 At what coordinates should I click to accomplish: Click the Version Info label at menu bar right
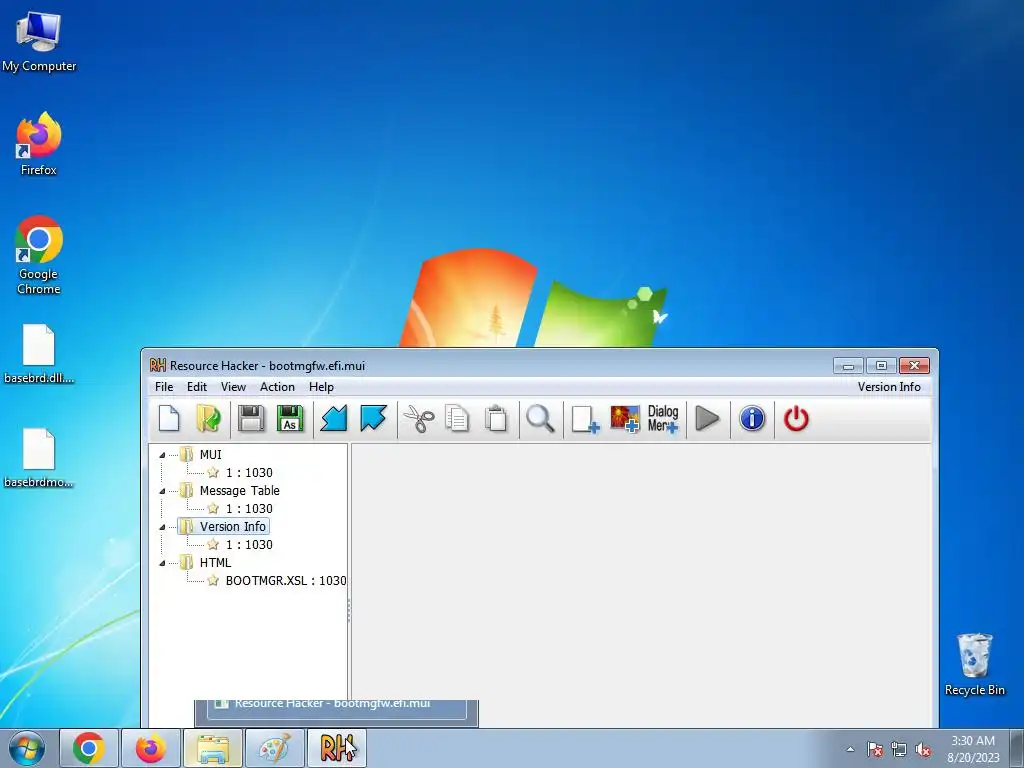tap(889, 387)
